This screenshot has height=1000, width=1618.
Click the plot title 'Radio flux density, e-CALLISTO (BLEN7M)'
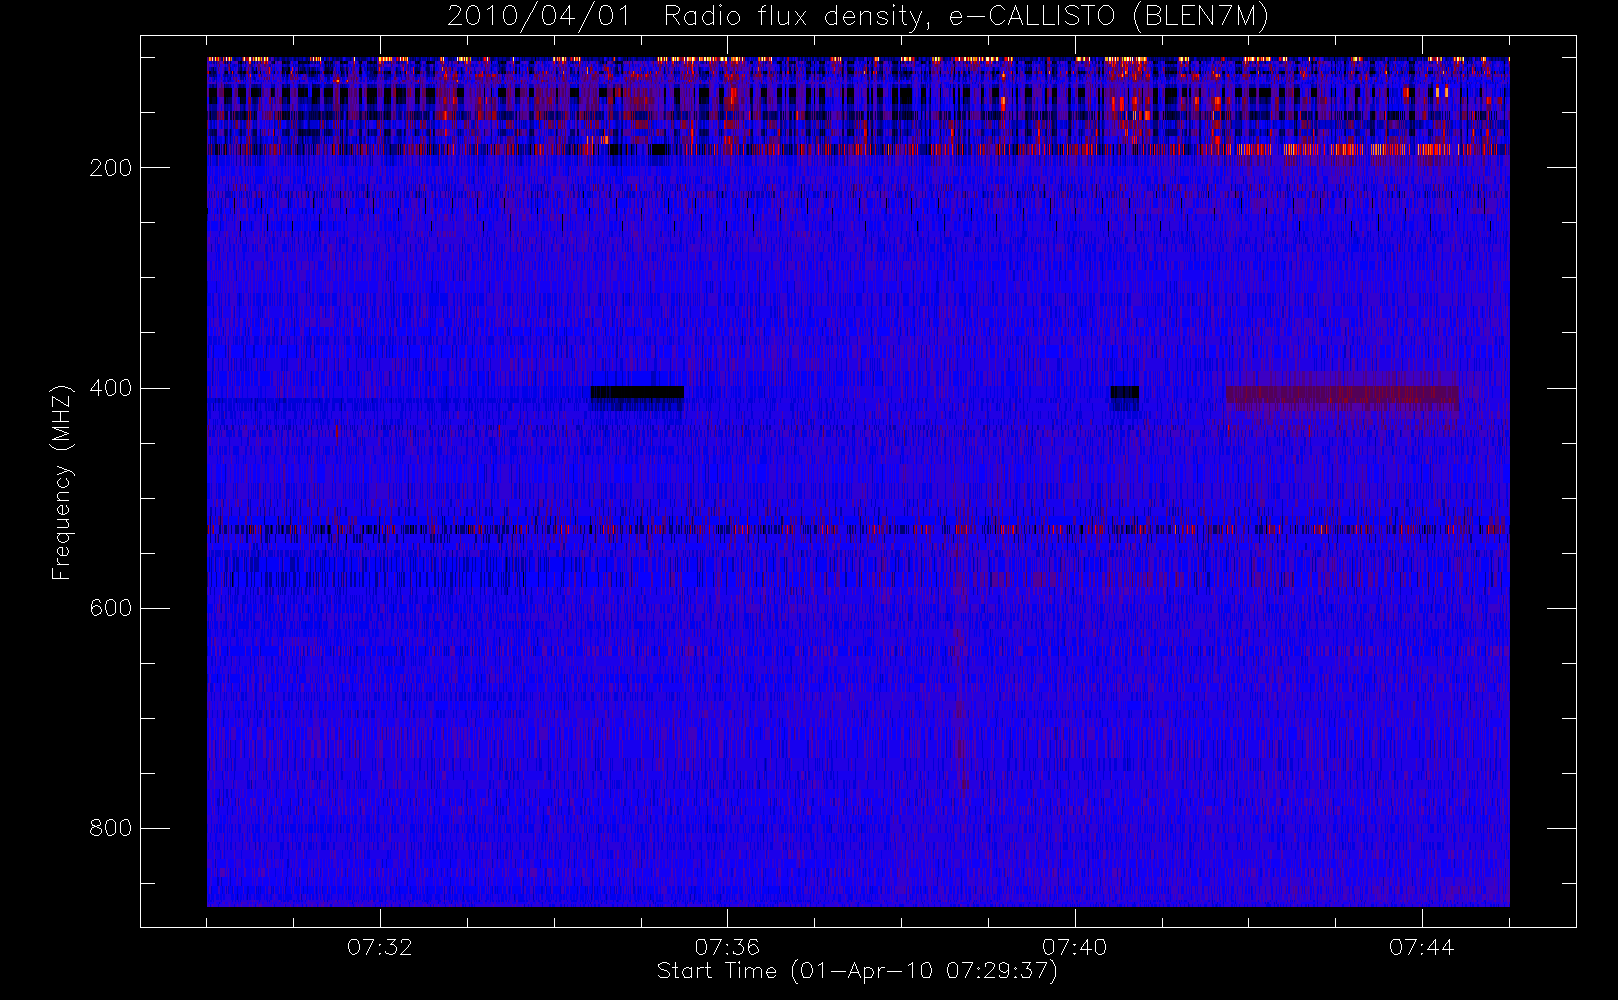click(x=966, y=17)
